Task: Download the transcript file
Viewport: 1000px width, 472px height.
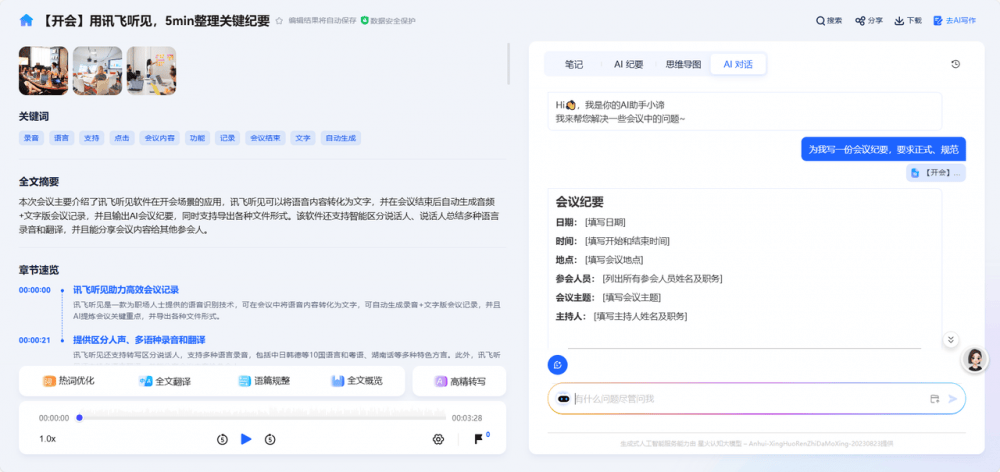Action: click(x=908, y=20)
